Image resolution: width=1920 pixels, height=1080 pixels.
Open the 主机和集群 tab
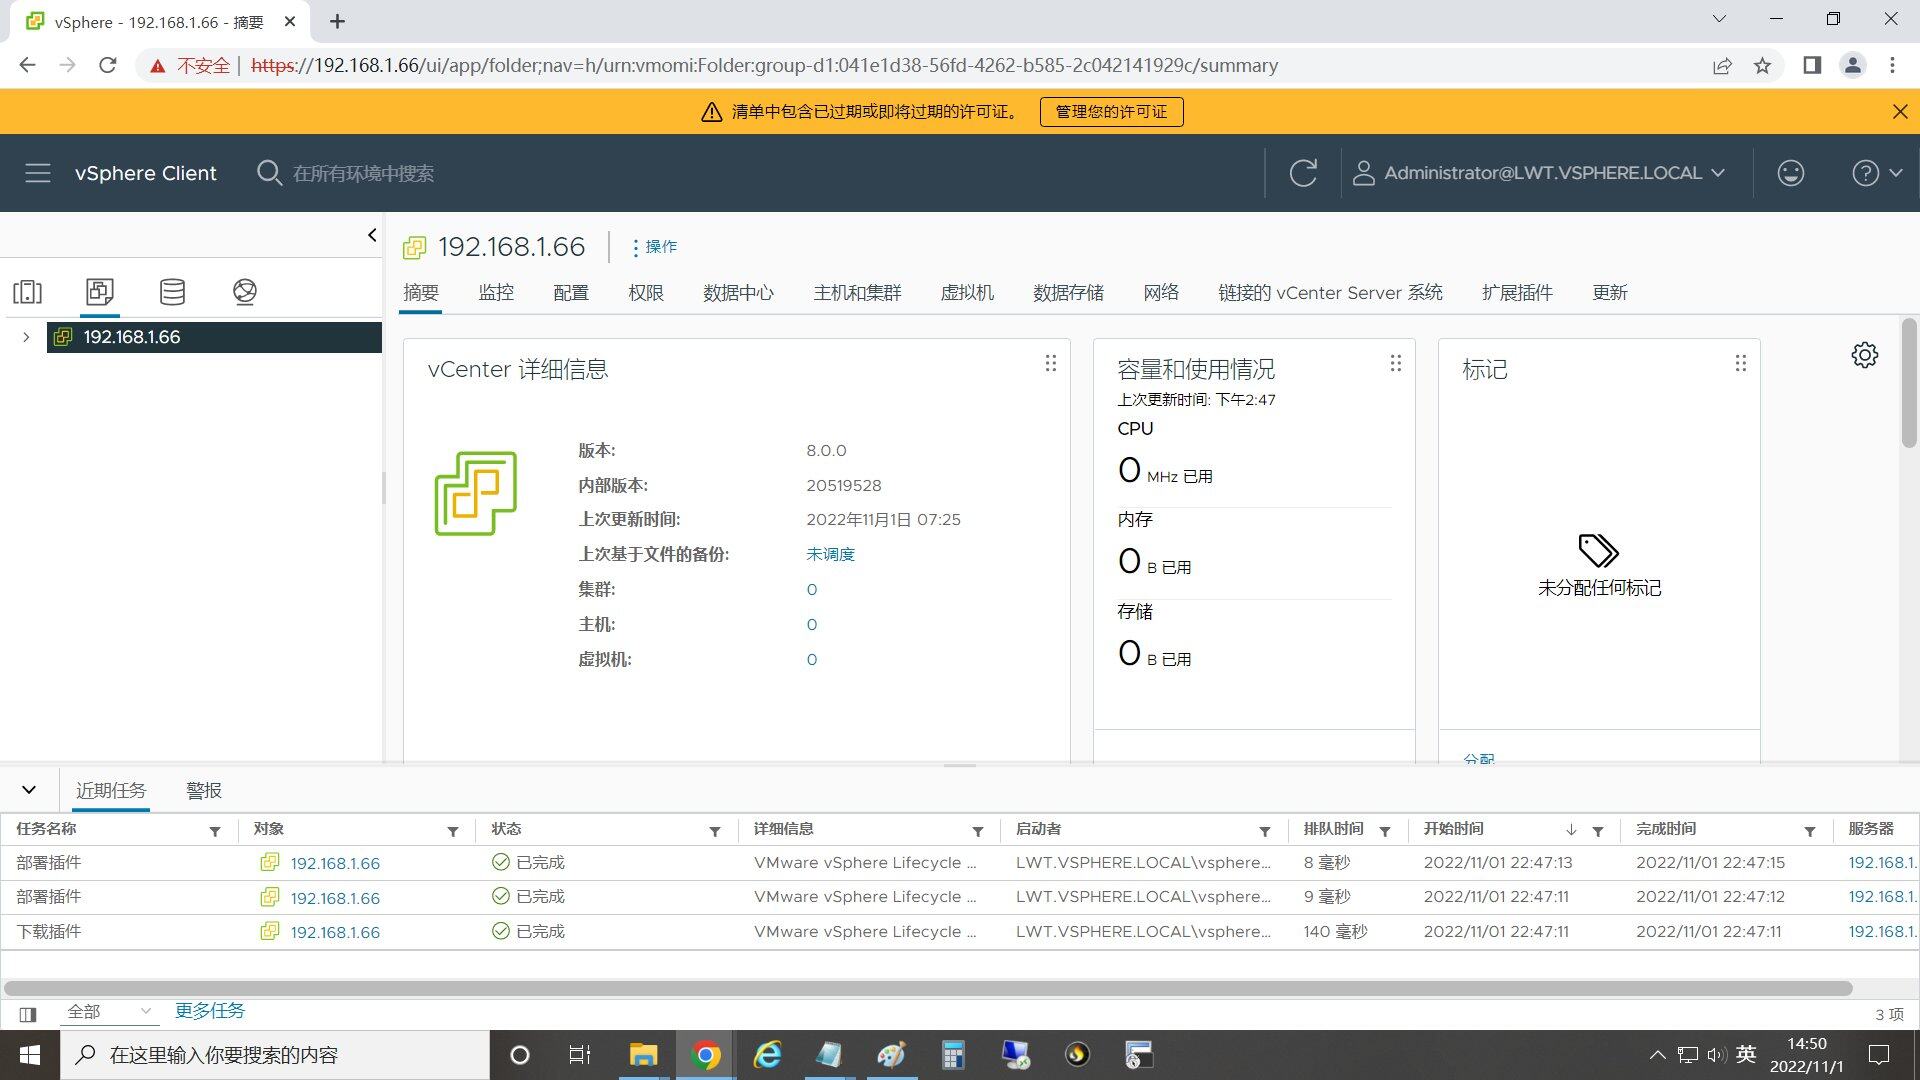click(x=857, y=293)
